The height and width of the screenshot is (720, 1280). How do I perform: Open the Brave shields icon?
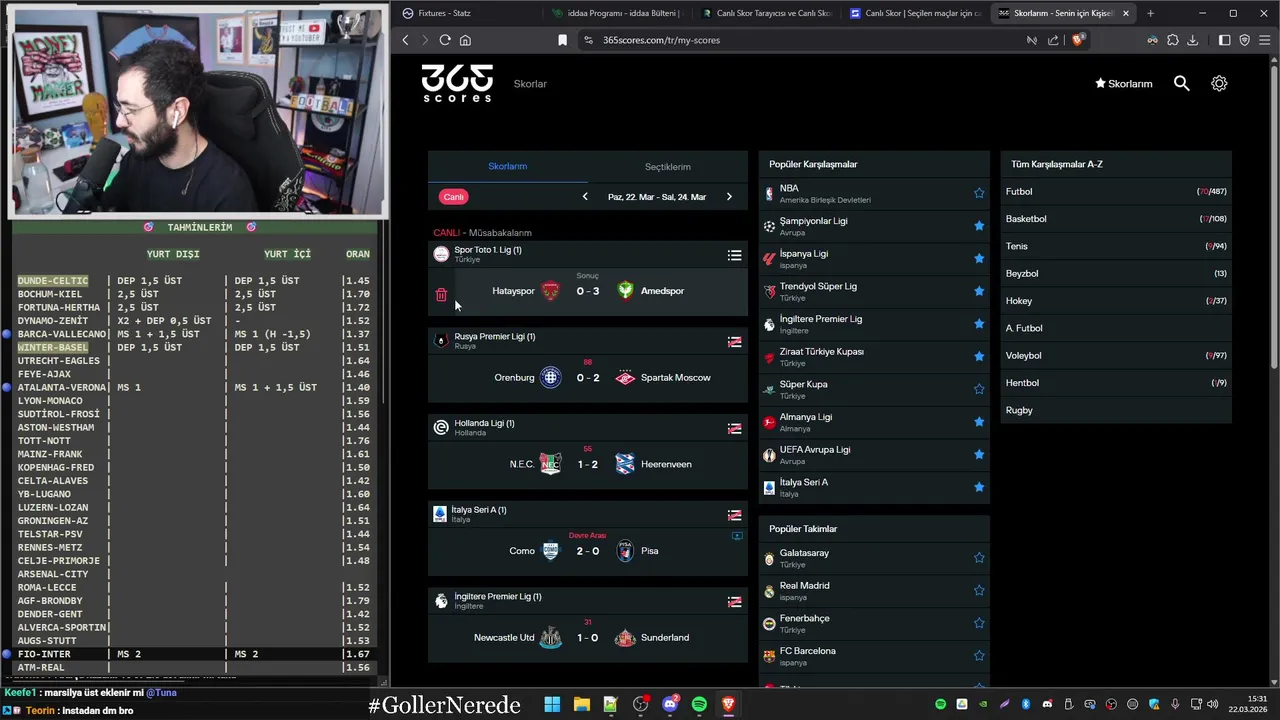pos(1077,40)
